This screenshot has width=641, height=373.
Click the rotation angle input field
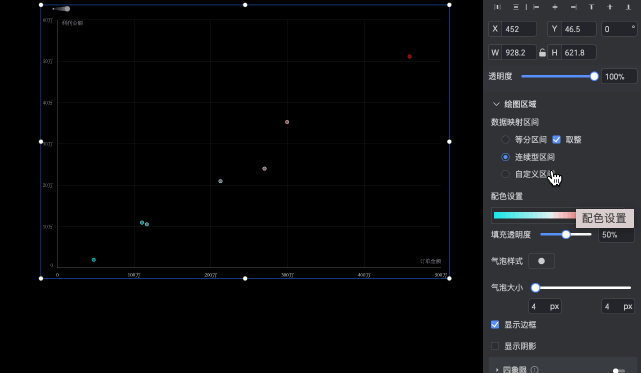click(x=619, y=29)
